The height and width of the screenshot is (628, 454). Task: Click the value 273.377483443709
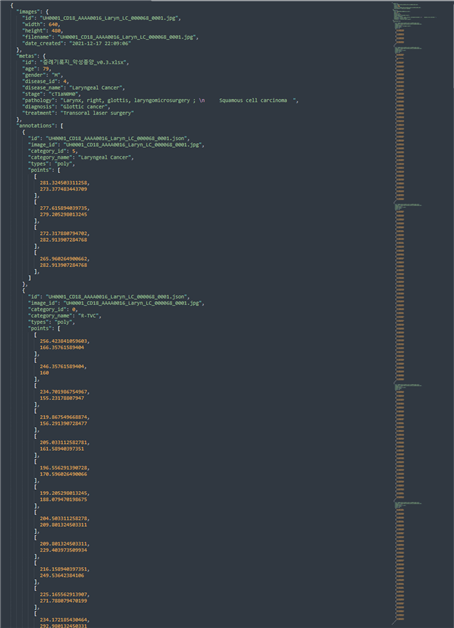click(63, 189)
